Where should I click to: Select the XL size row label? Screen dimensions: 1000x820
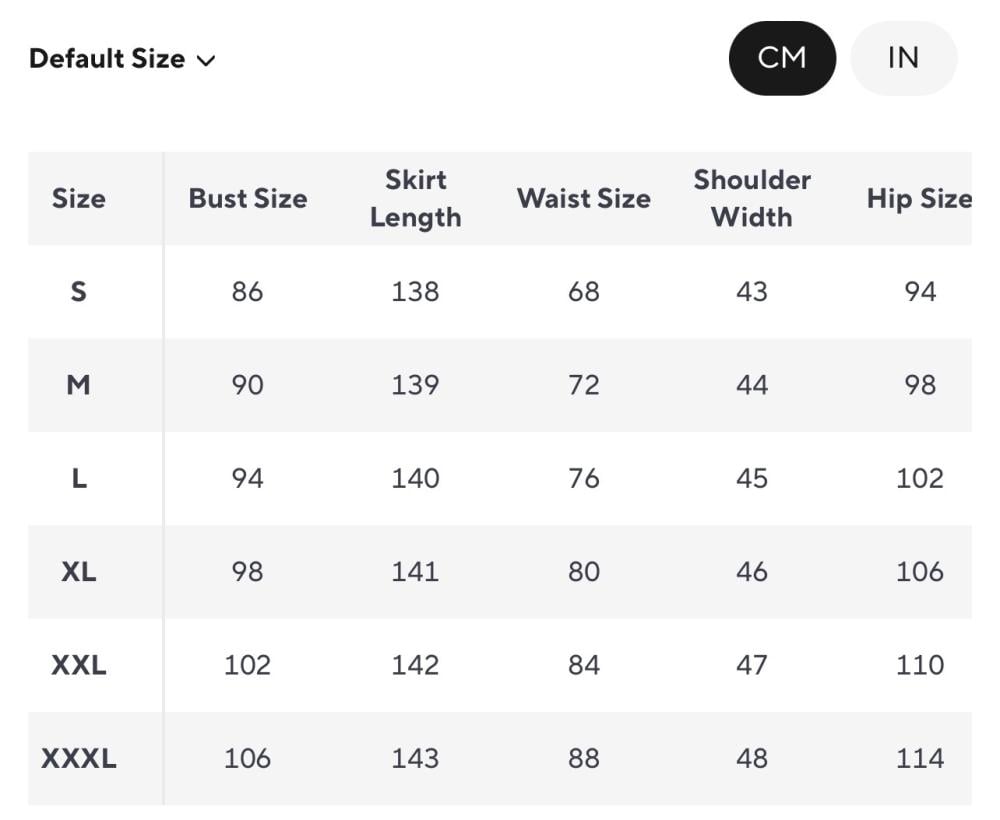tap(79, 572)
